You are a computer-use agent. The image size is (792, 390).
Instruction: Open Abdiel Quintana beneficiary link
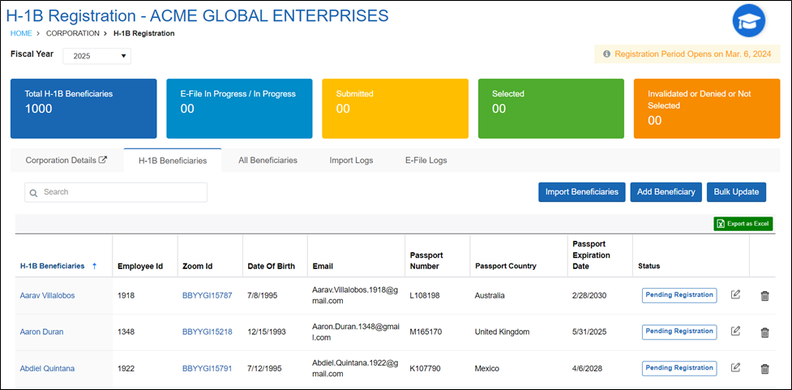(x=47, y=368)
